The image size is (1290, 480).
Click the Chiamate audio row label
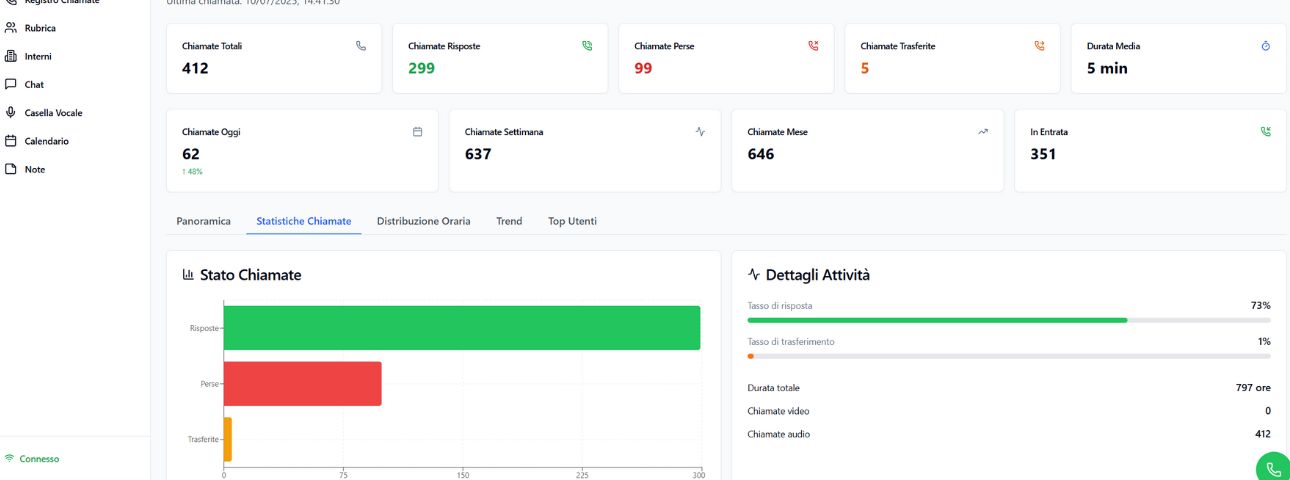[778, 434]
